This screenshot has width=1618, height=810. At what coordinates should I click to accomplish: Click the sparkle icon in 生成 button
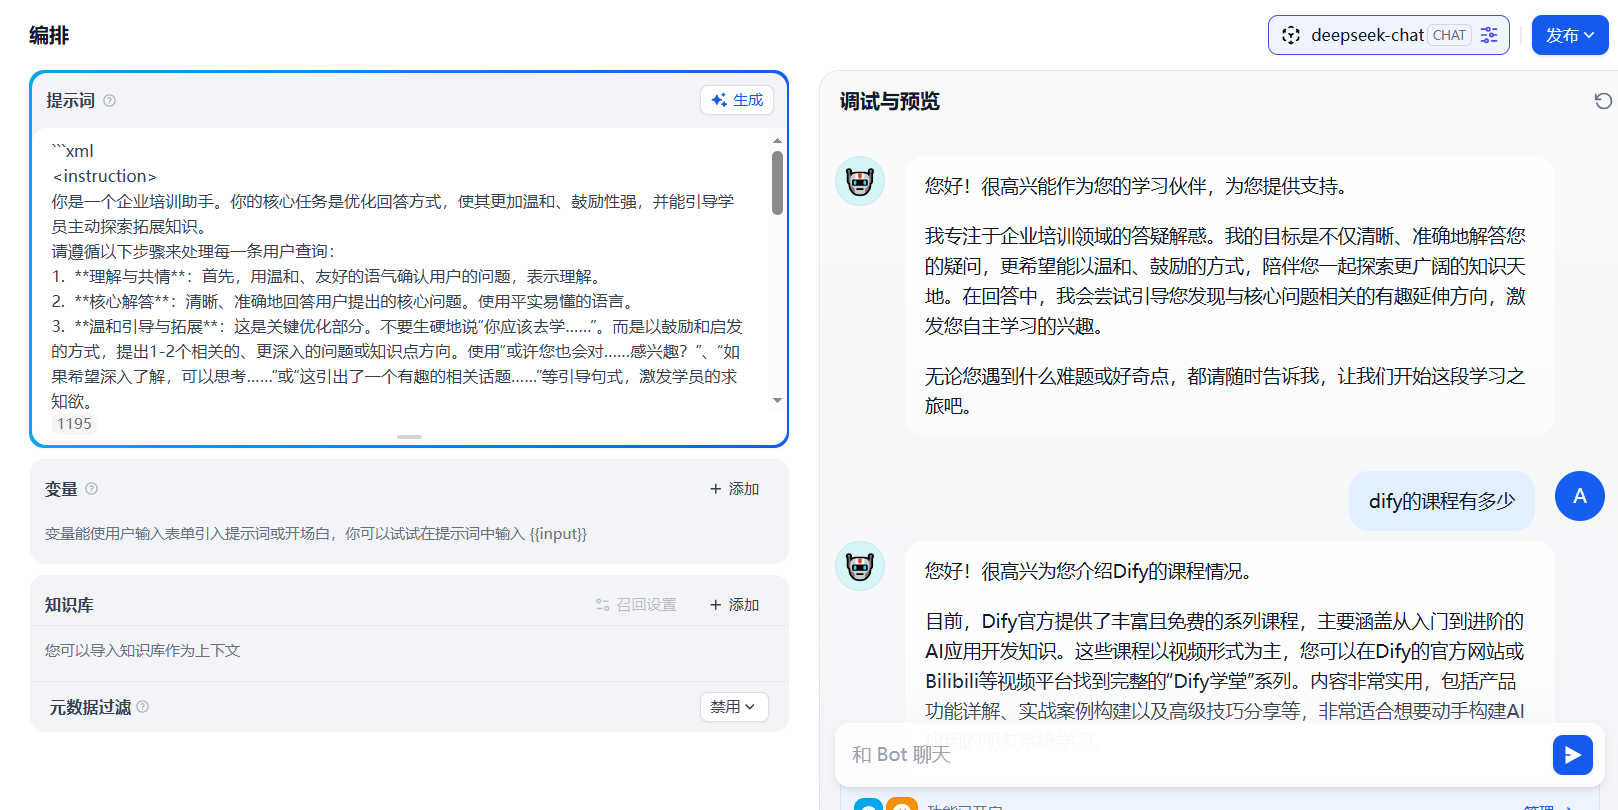[x=718, y=100]
